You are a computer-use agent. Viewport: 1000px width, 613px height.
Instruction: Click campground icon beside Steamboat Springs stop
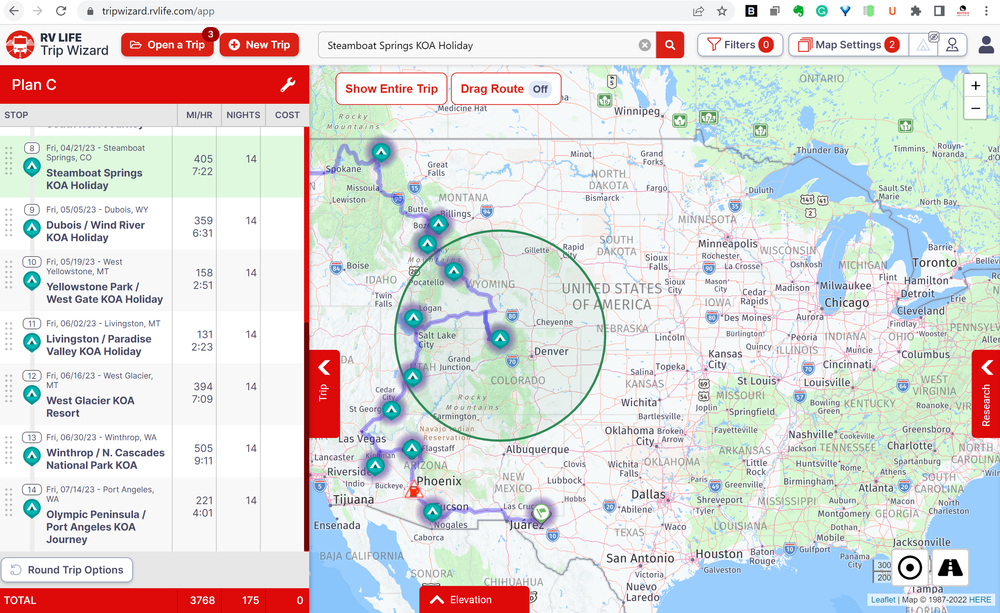click(x=32, y=168)
